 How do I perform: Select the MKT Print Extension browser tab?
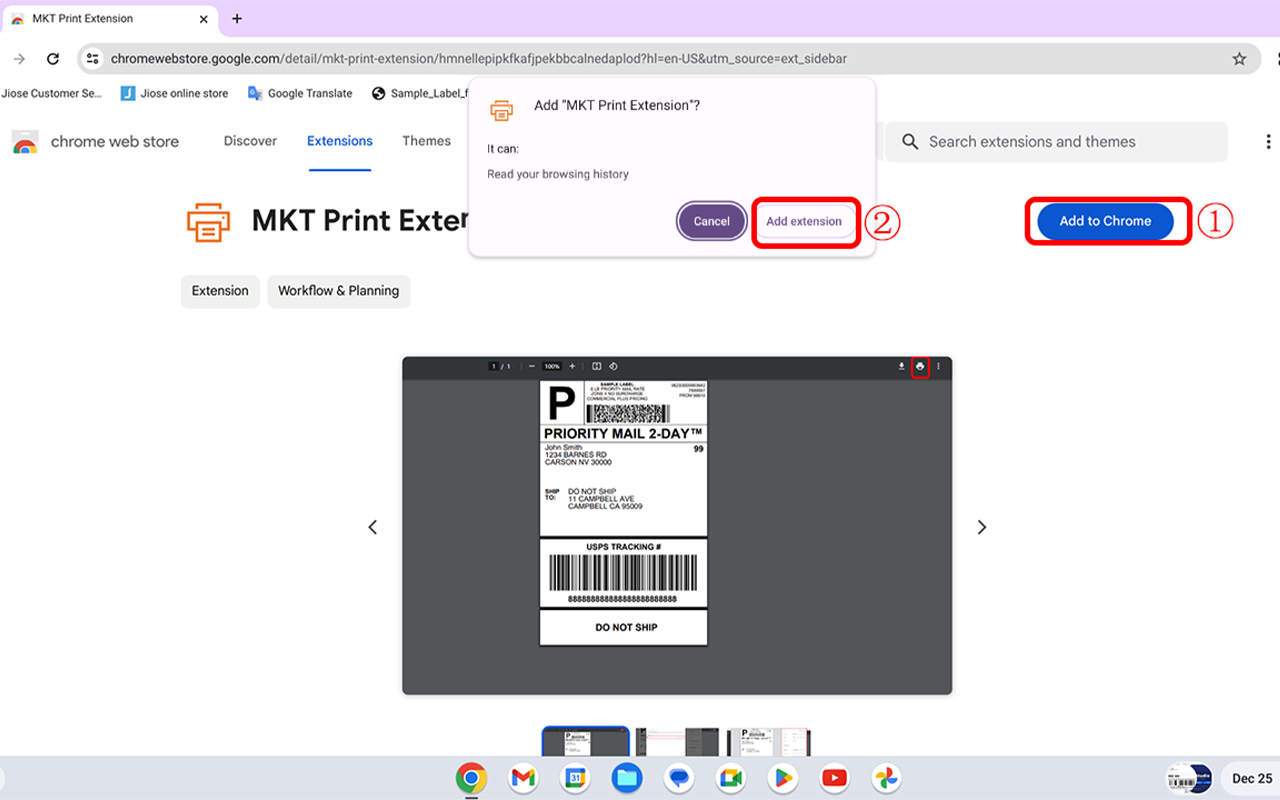click(x=108, y=19)
